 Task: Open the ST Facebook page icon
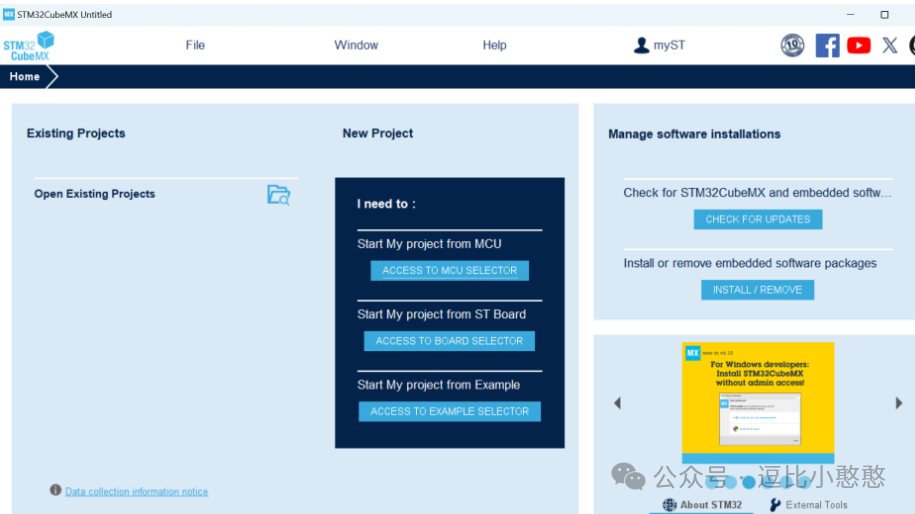827,45
